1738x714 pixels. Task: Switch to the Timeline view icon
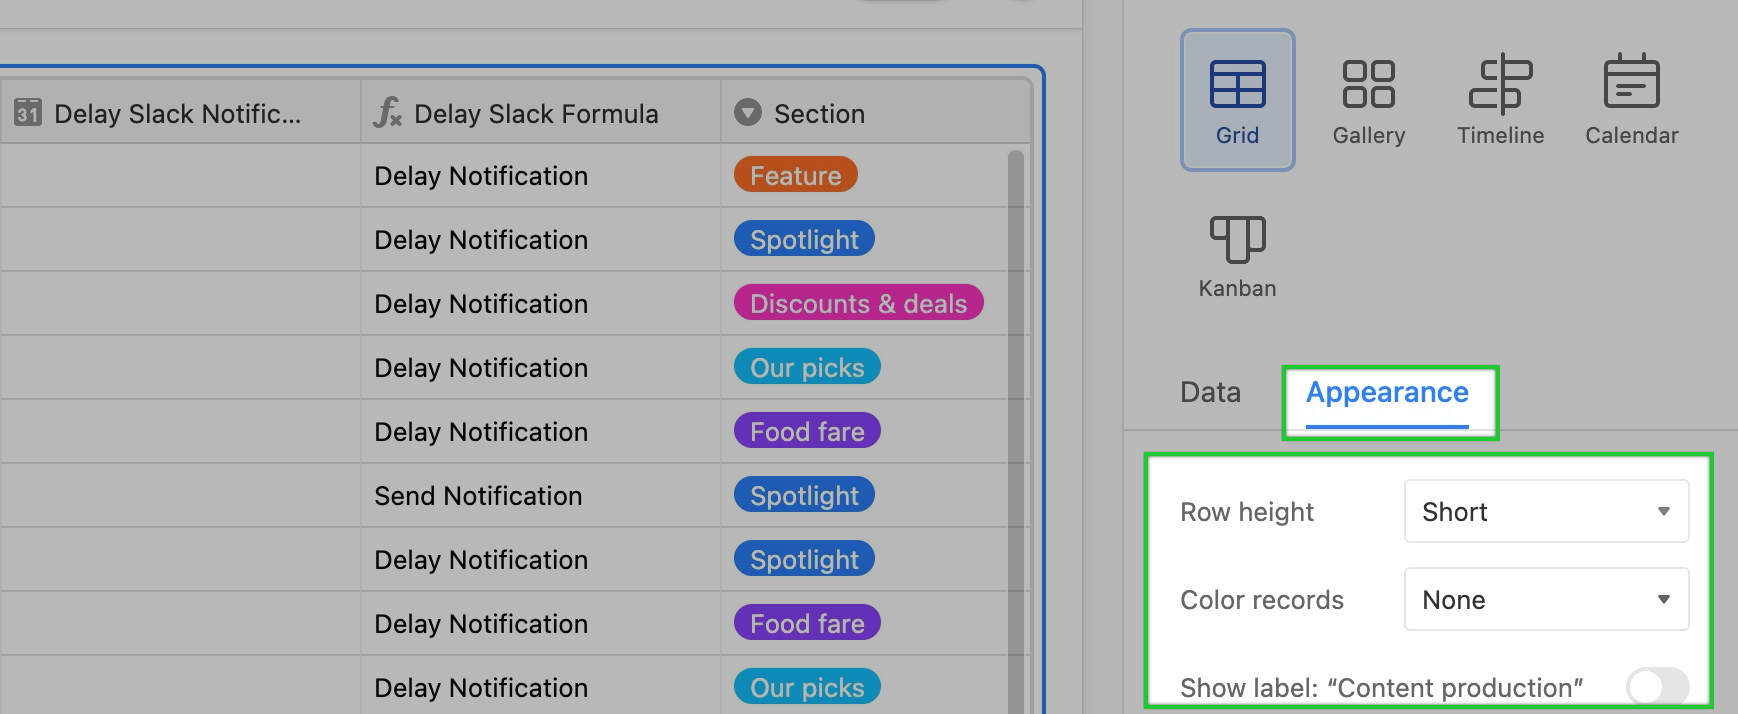1500,84
